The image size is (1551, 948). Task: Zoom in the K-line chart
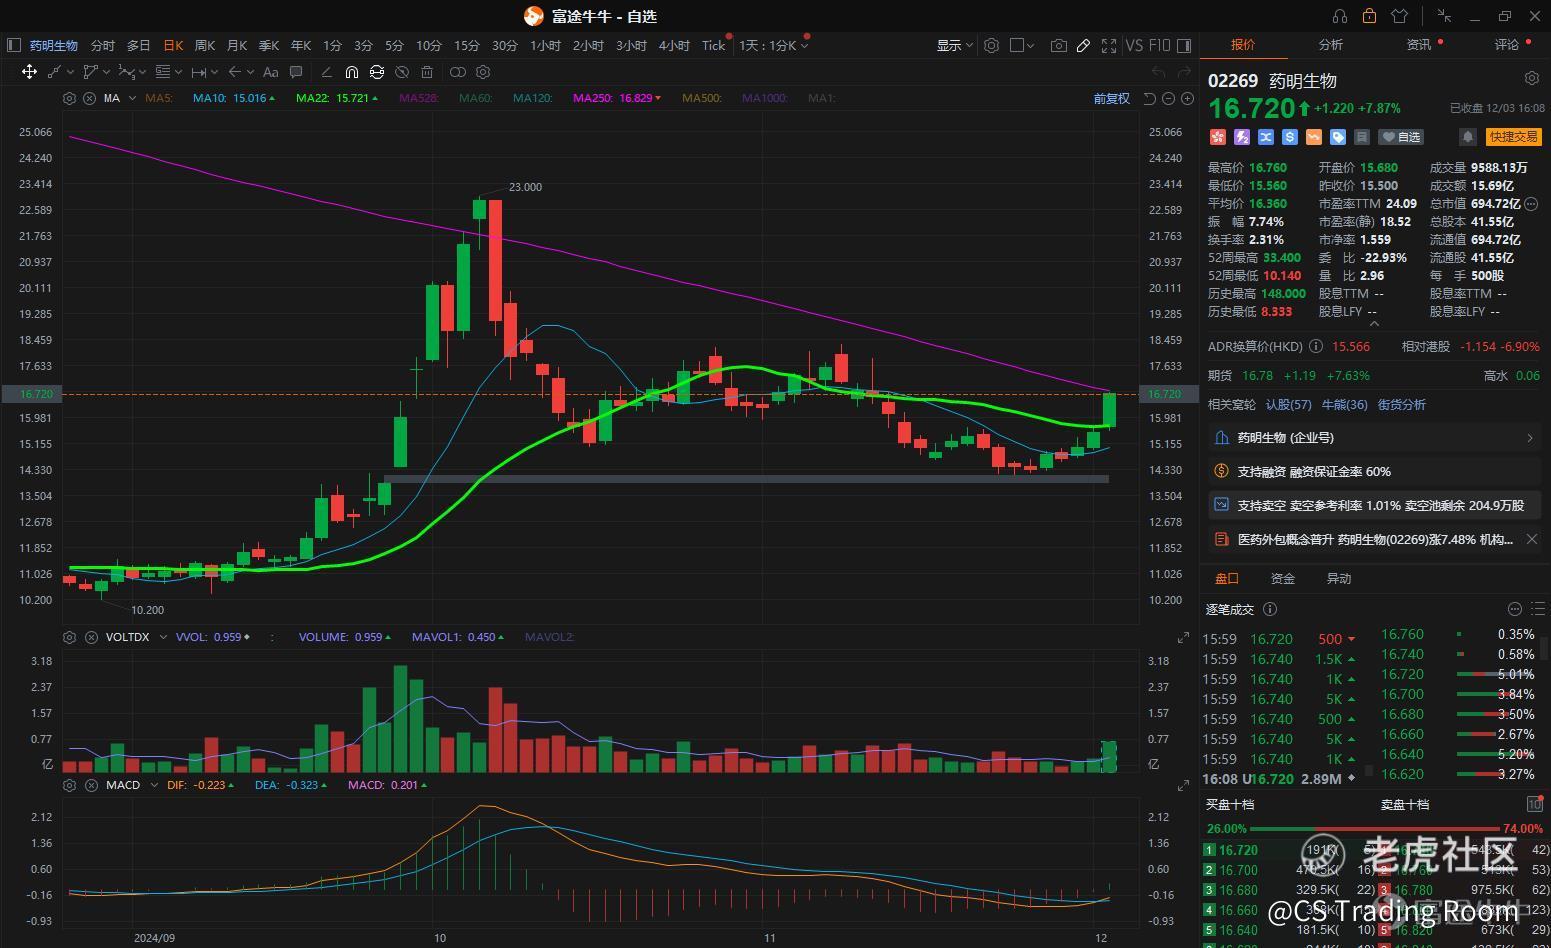tap(1187, 98)
